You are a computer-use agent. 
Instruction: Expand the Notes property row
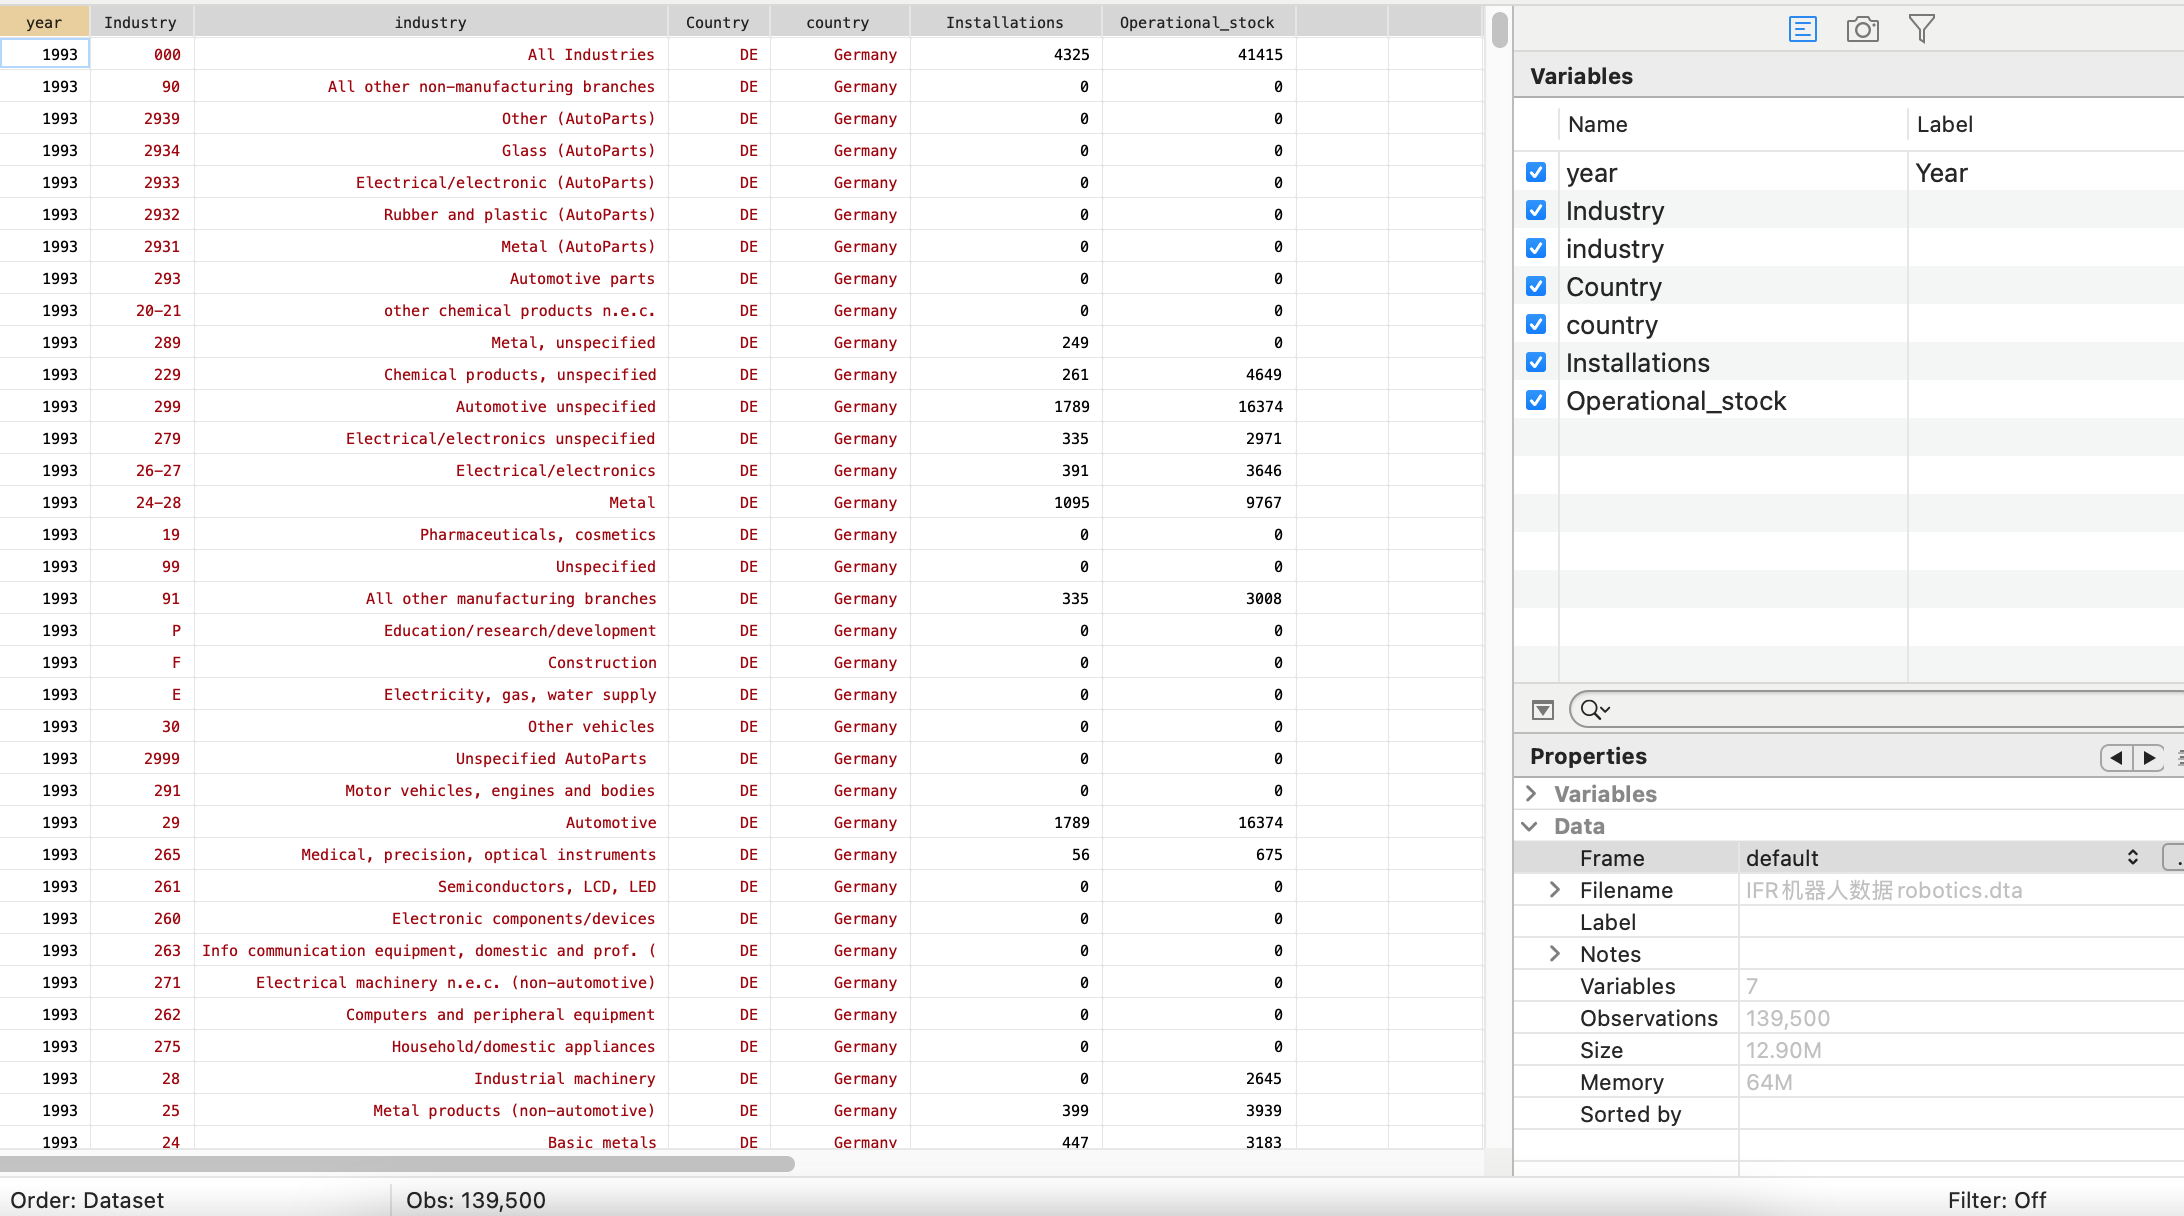(x=1555, y=954)
